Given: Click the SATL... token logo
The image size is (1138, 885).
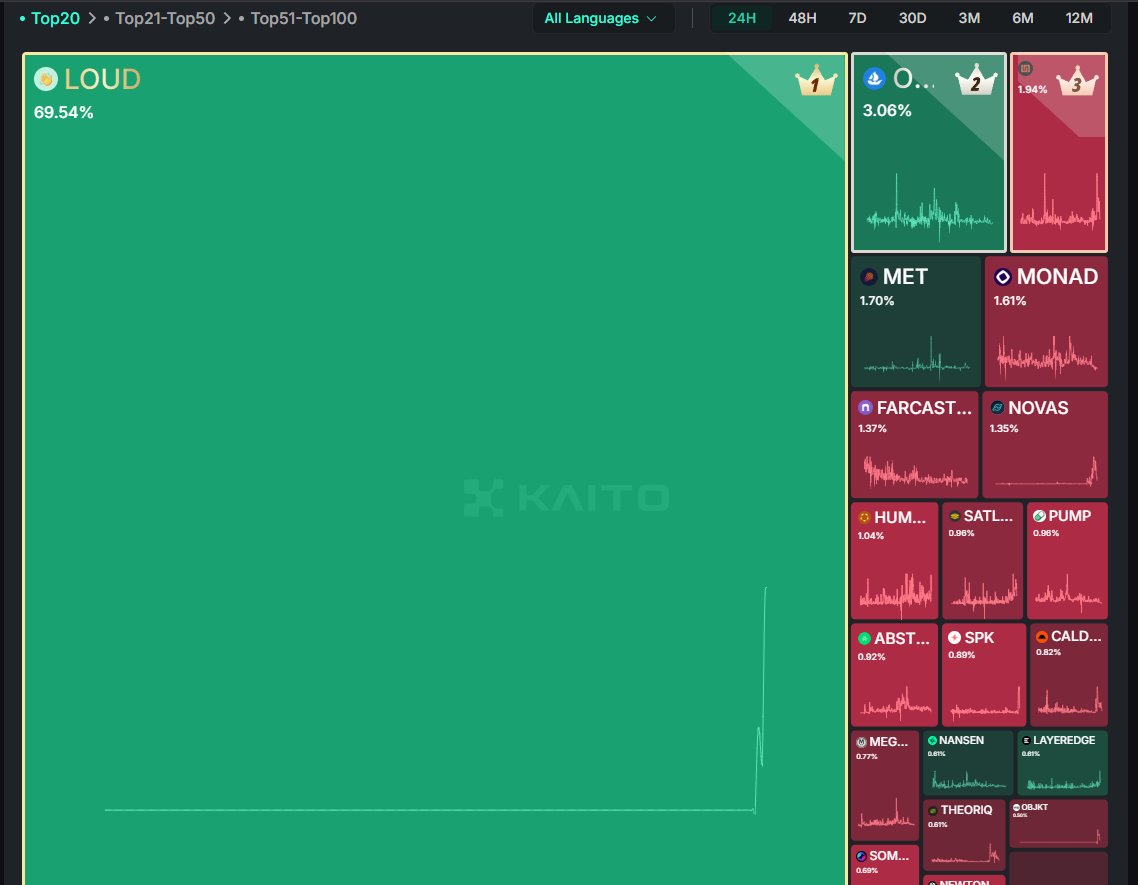Looking at the screenshot, I should tap(955, 516).
